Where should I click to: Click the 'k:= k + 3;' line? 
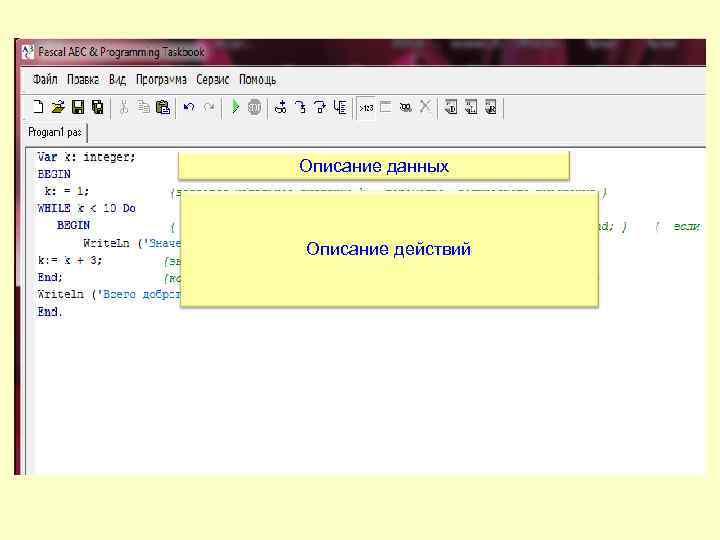point(70,260)
